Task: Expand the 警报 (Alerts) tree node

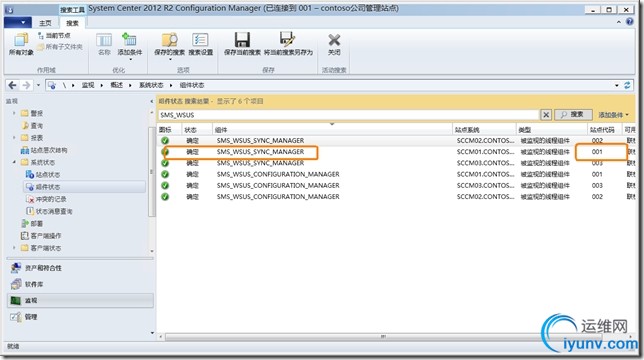Action: click(14, 113)
